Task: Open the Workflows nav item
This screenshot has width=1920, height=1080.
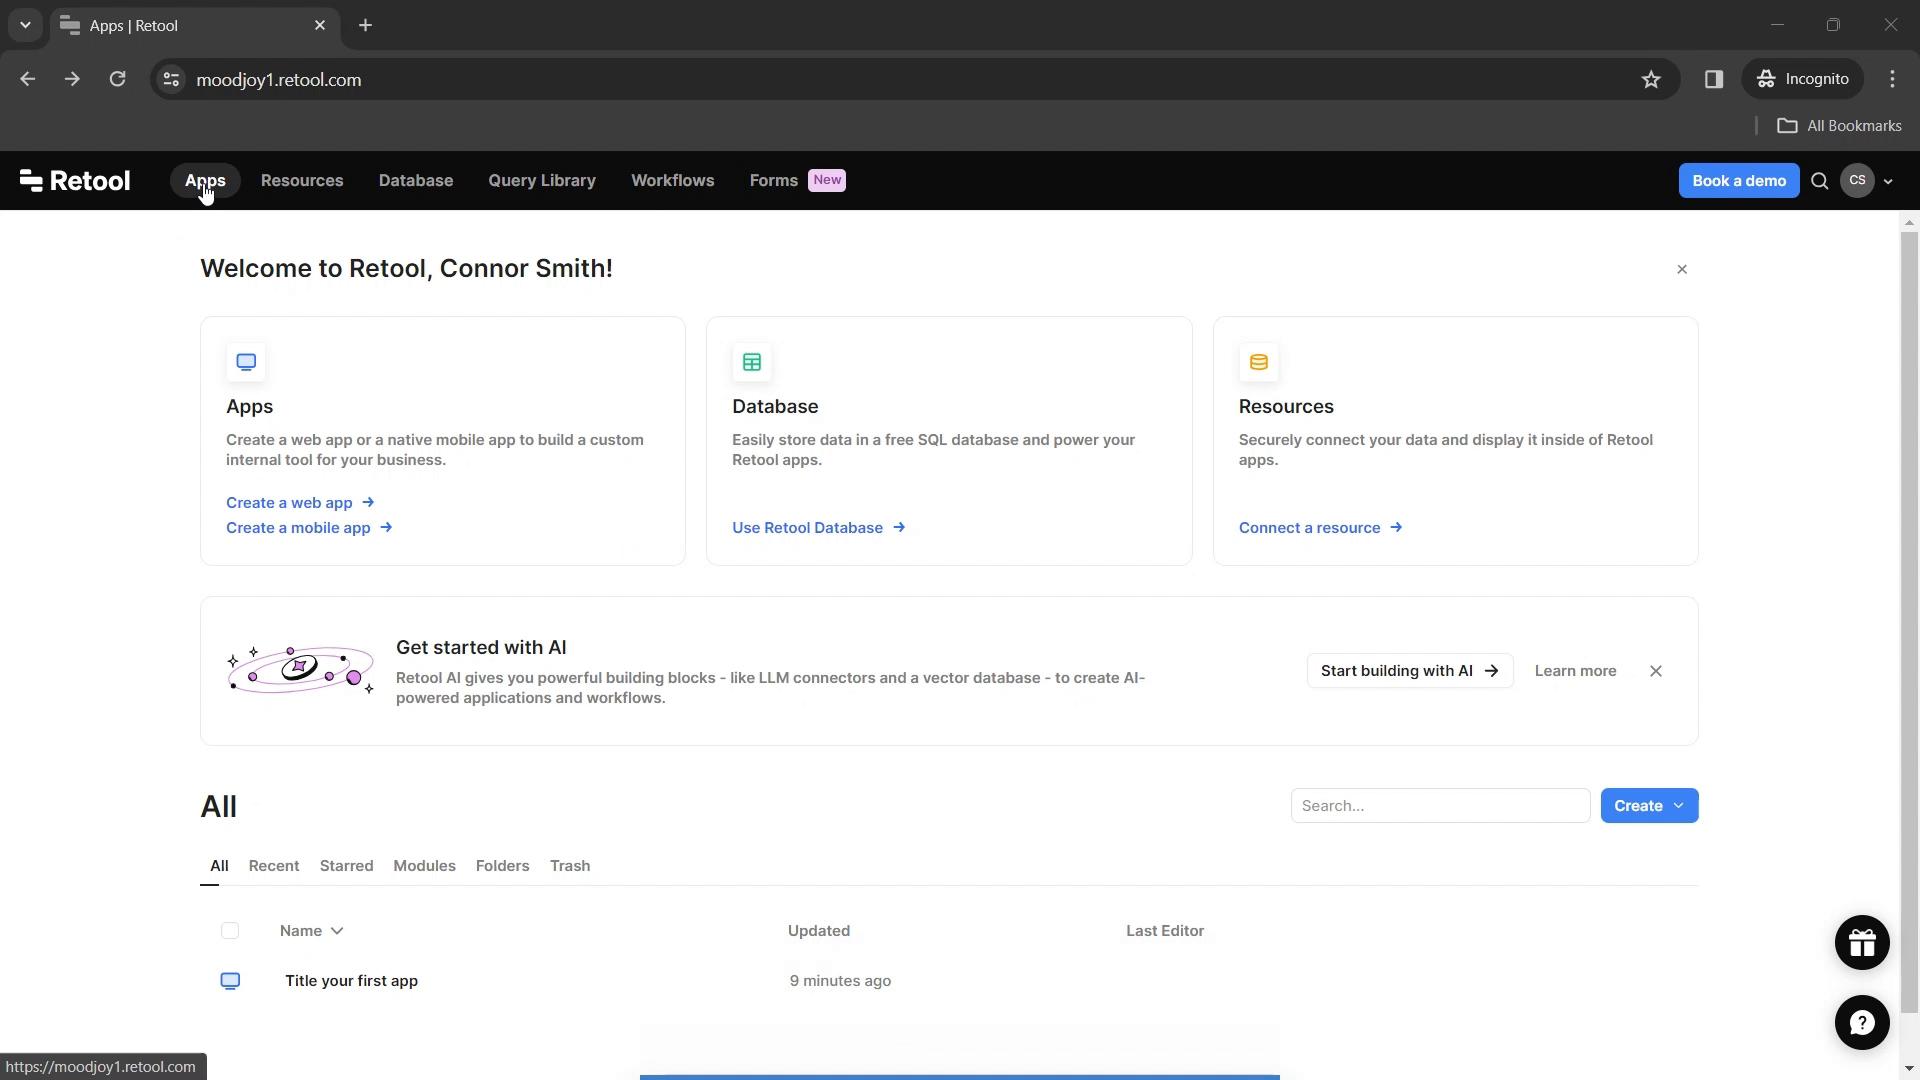Action: pos(673,181)
